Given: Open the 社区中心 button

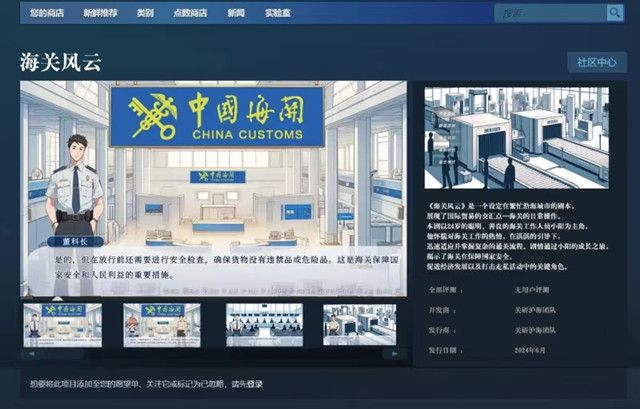Looking at the screenshot, I should [x=597, y=62].
